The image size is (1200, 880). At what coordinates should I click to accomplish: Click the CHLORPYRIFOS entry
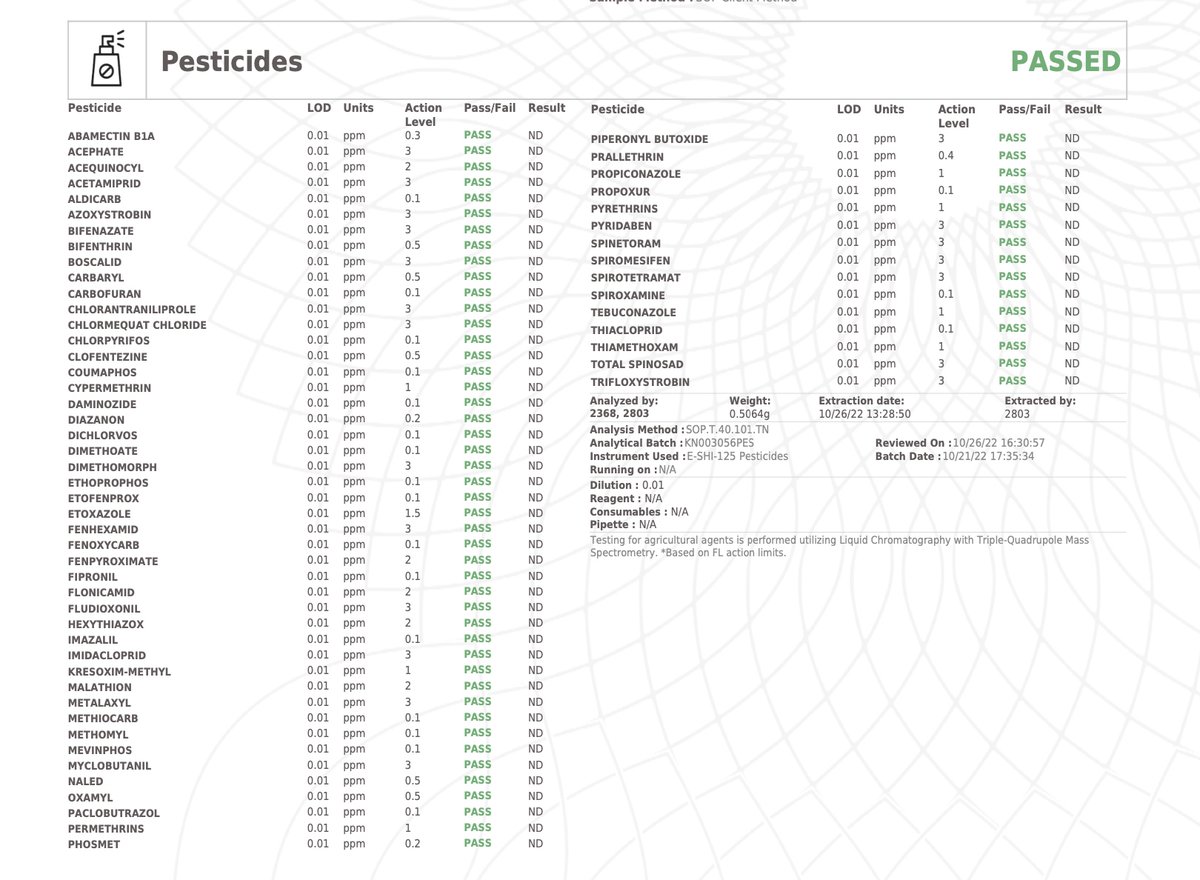[109, 341]
